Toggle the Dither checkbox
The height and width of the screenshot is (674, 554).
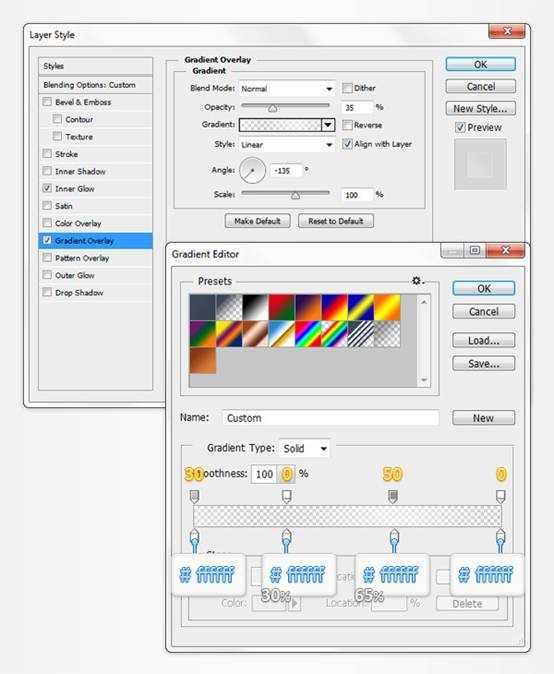pos(347,88)
